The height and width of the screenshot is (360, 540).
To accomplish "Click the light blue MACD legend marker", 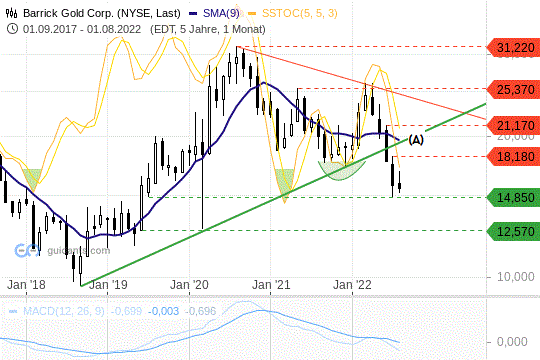I will [x=13, y=311].
